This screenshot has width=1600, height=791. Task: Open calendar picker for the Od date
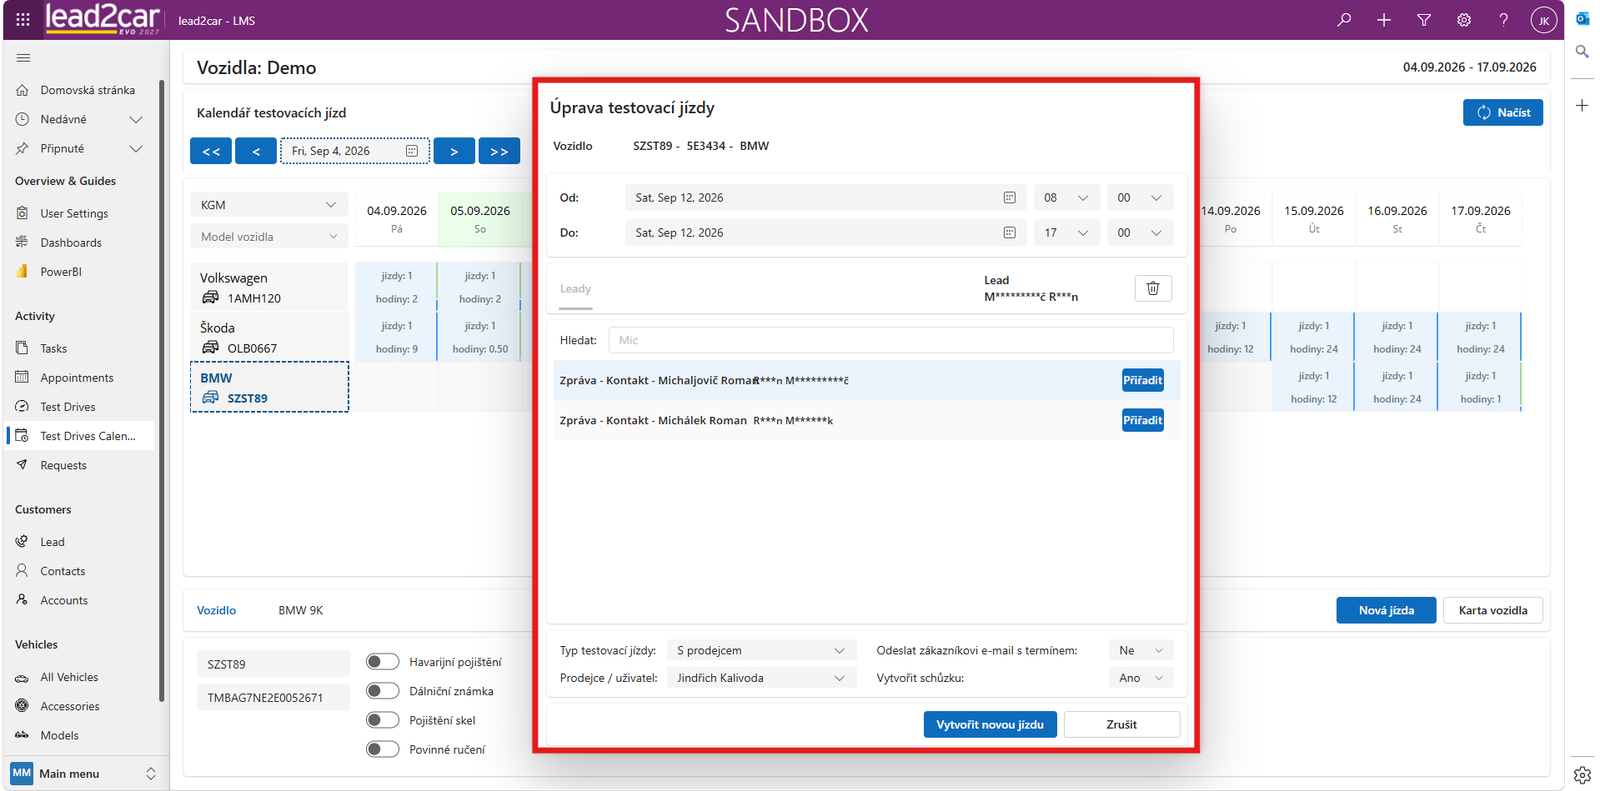click(x=1009, y=198)
